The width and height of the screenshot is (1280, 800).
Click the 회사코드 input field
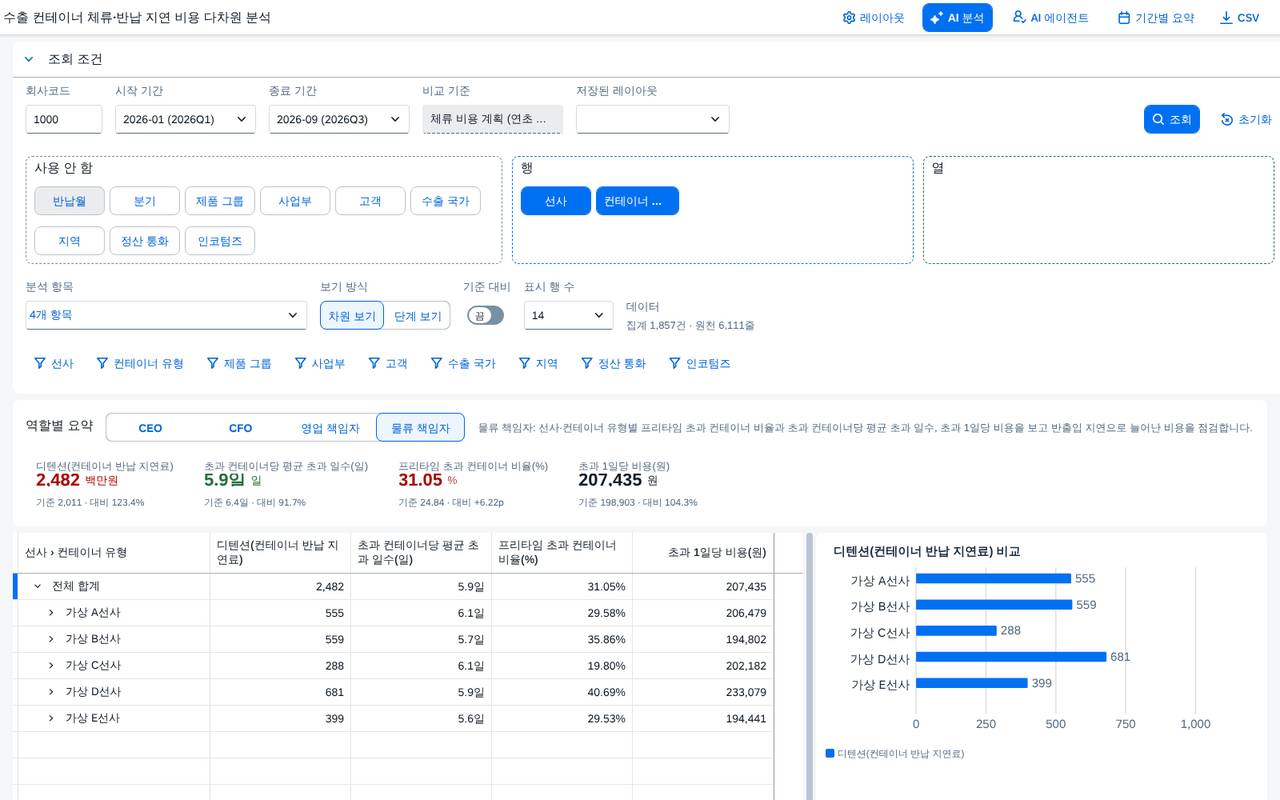tap(64, 119)
